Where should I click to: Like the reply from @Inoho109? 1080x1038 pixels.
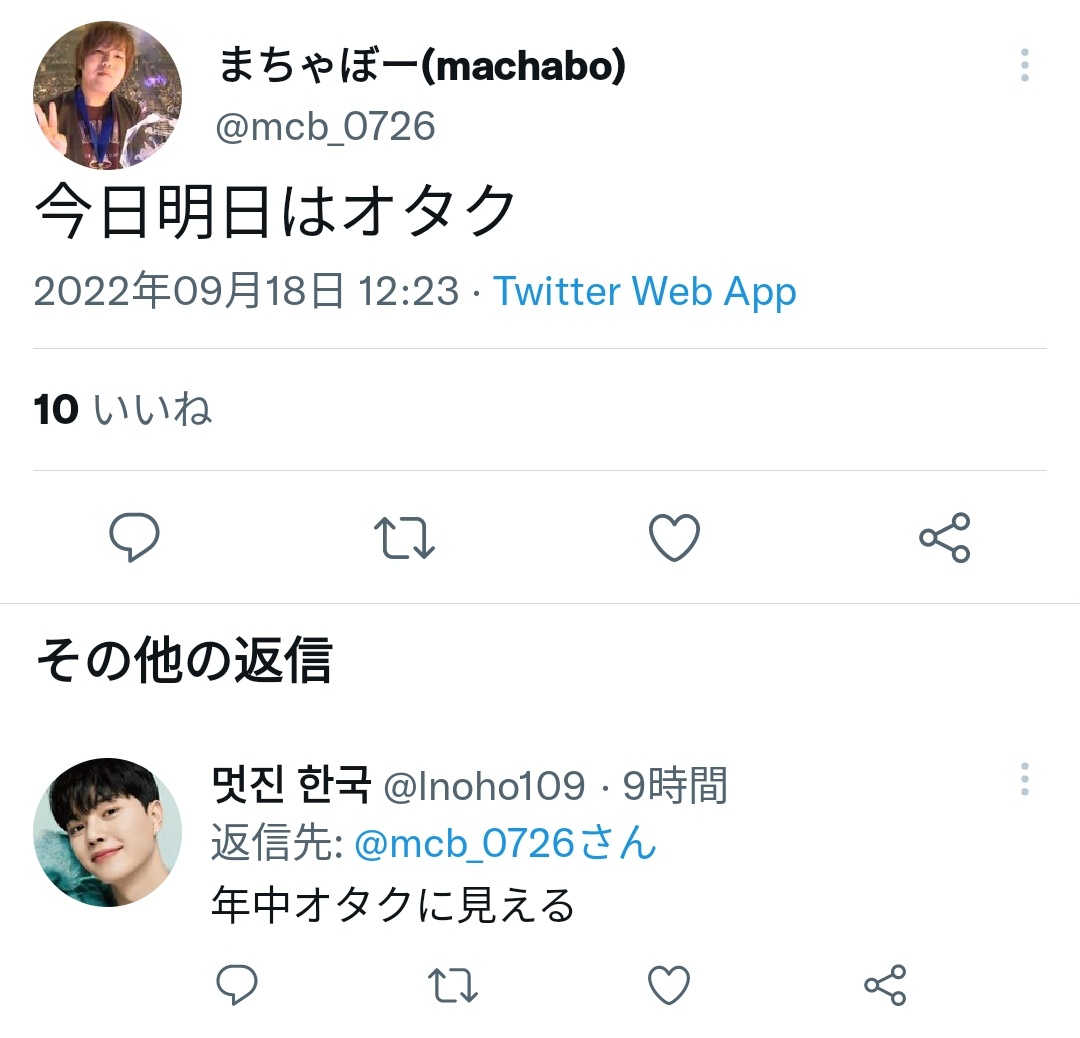click(669, 985)
